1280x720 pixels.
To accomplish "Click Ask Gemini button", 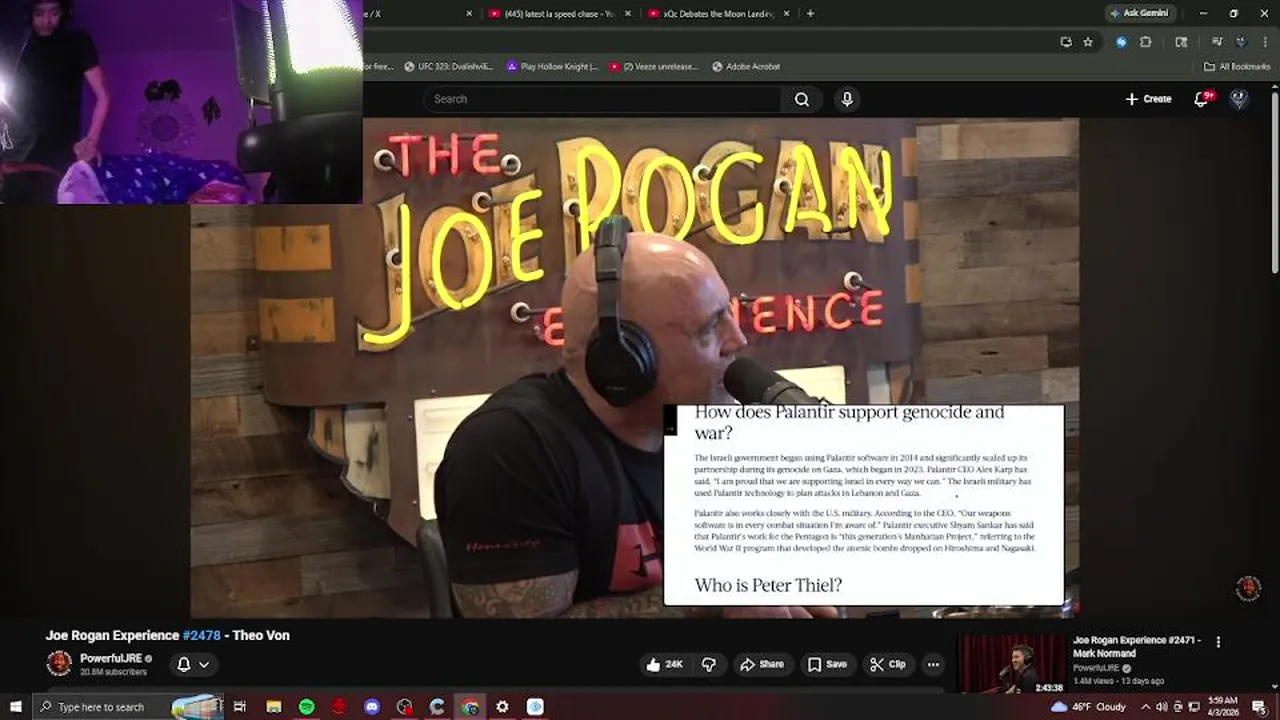I will tap(1138, 14).
